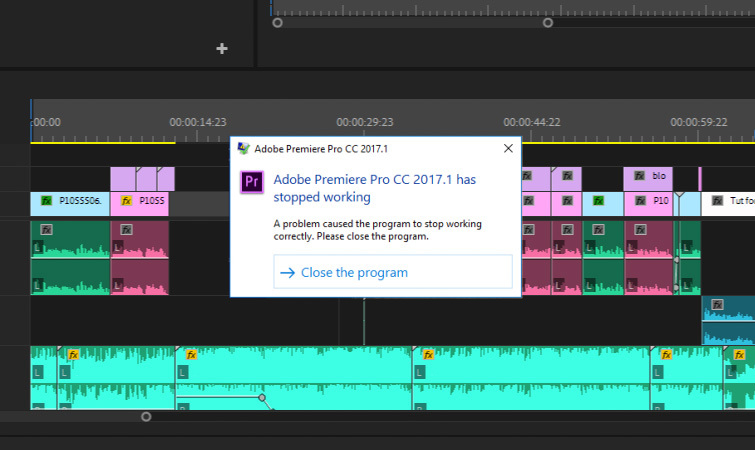Click the yellow fx badge on the pink P10S5 clip

(x=127, y=200)
